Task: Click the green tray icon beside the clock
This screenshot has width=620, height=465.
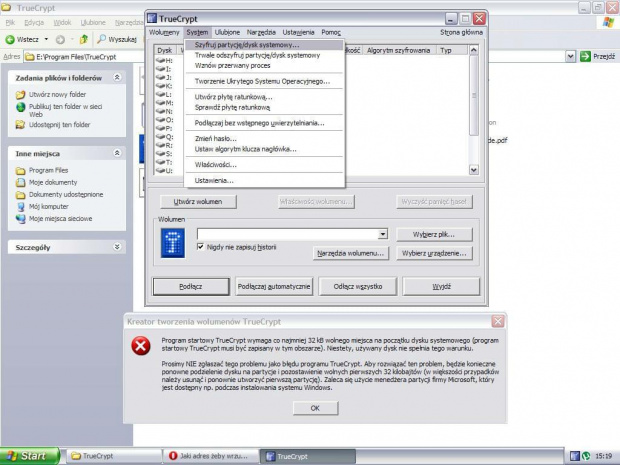Action: pos(586,456)
